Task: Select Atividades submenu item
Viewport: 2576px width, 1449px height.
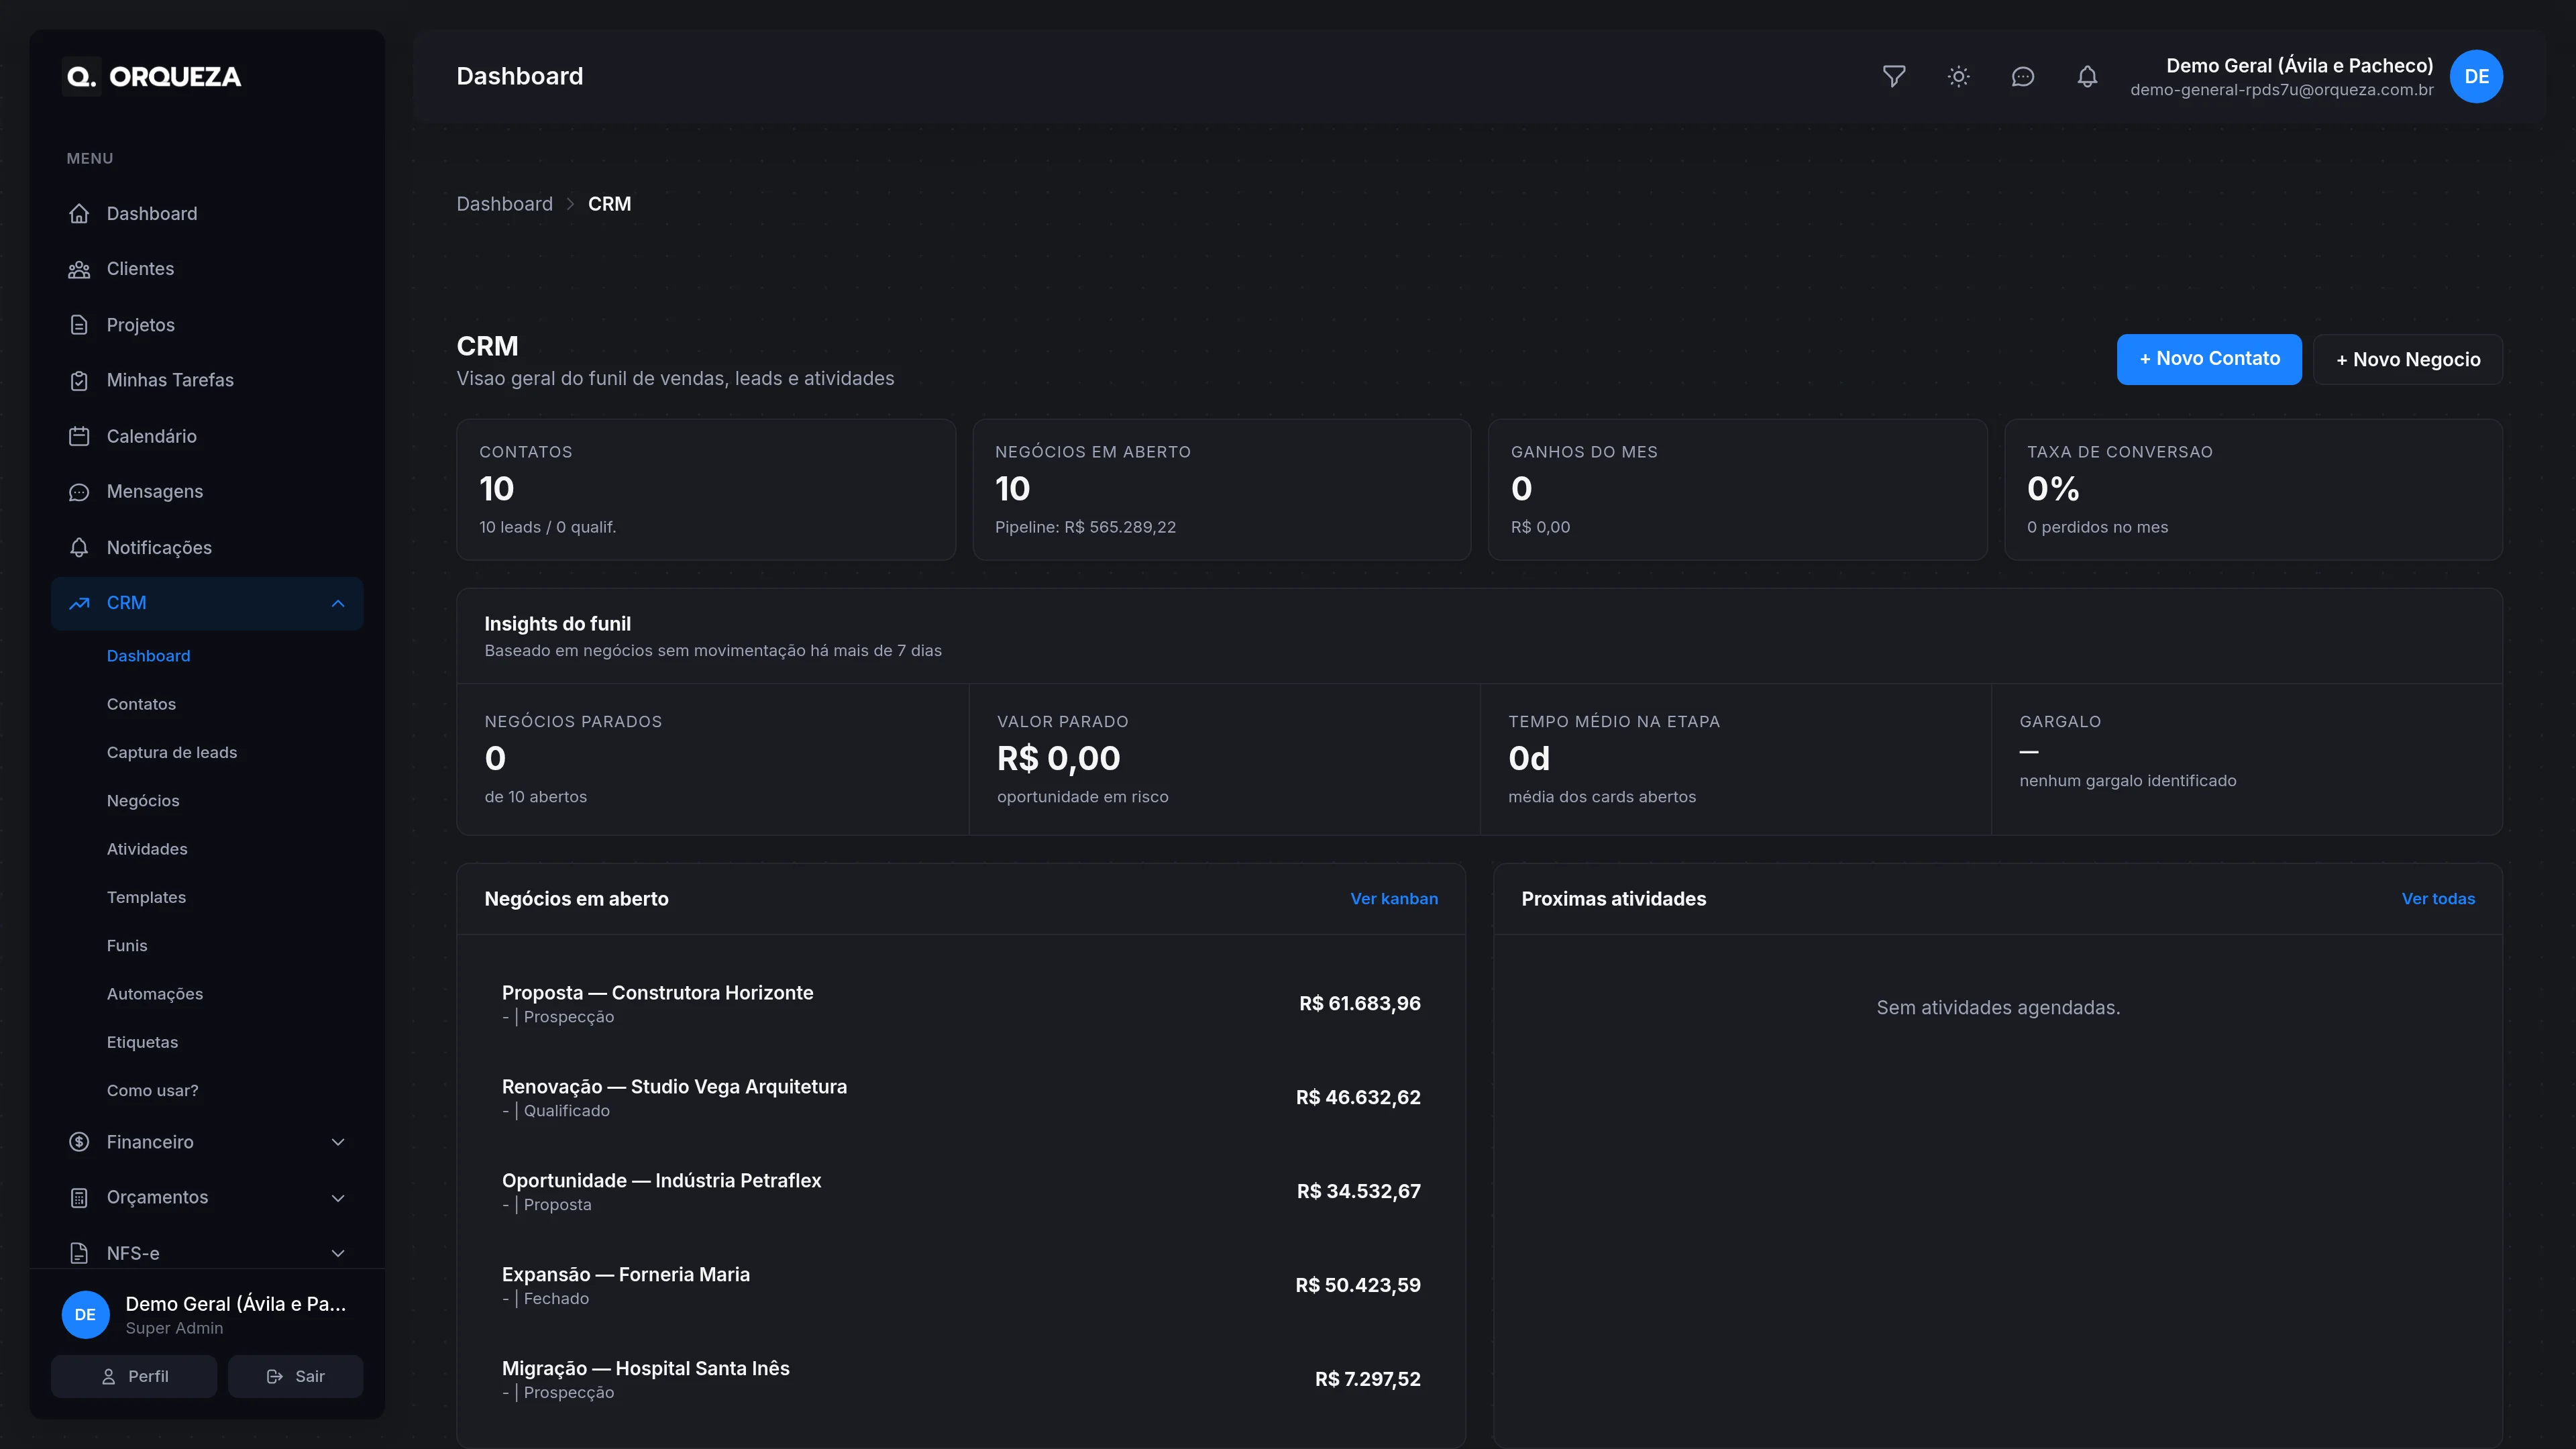Action: pyautogui.click(x=147, y=849)
